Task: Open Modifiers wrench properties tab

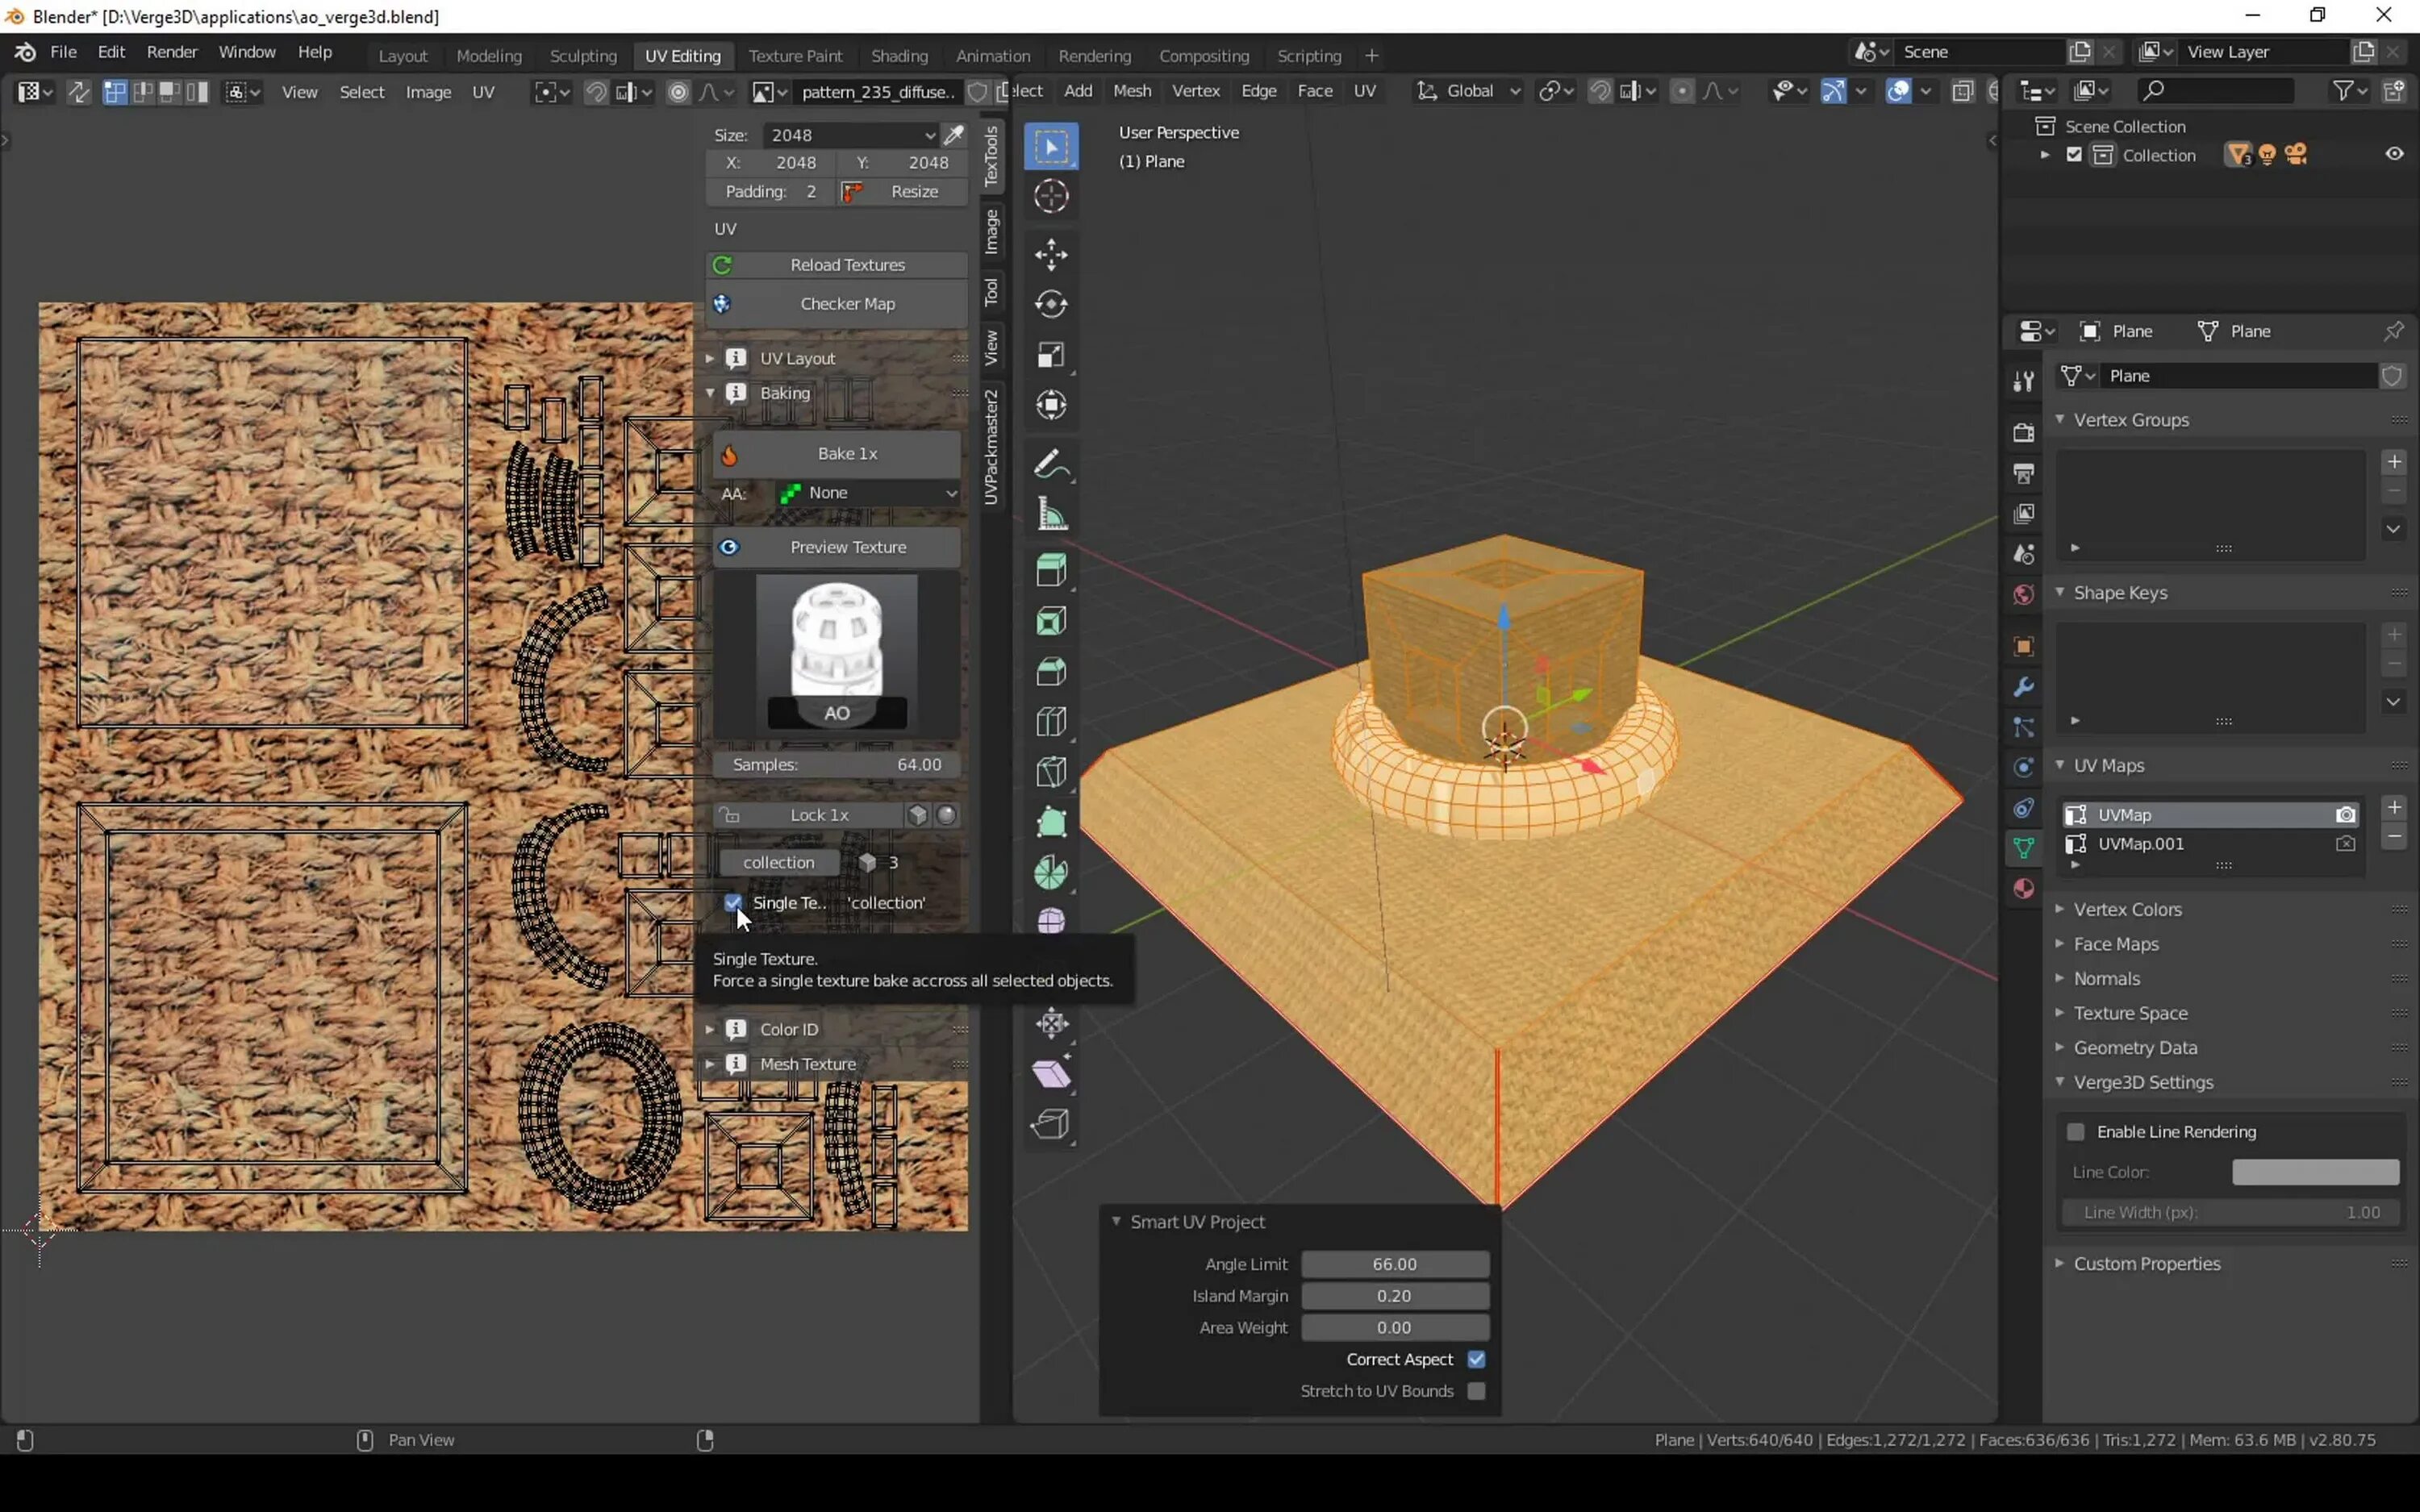Action: click(2023, 687)
